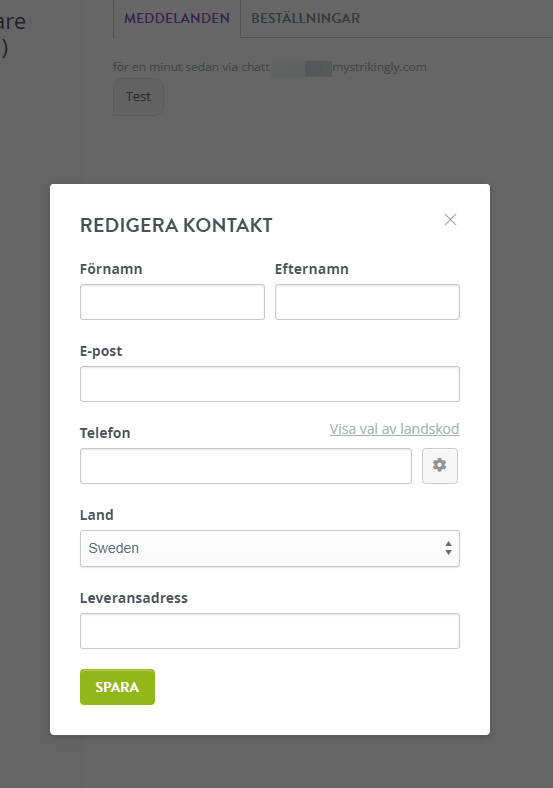The image size is (553, 788).
Task: Click the Telefon field label
Action: click(105, 433)
